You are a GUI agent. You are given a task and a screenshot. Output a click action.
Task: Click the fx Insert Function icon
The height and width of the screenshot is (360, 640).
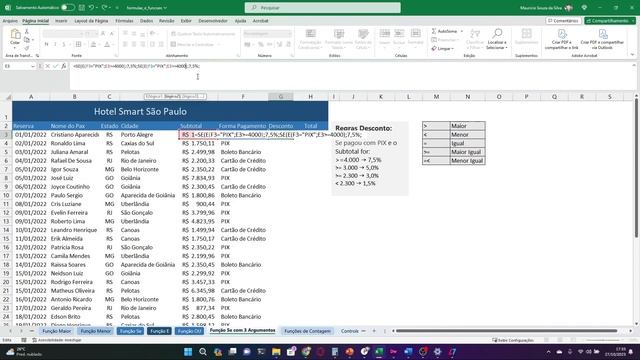(64, 66)
